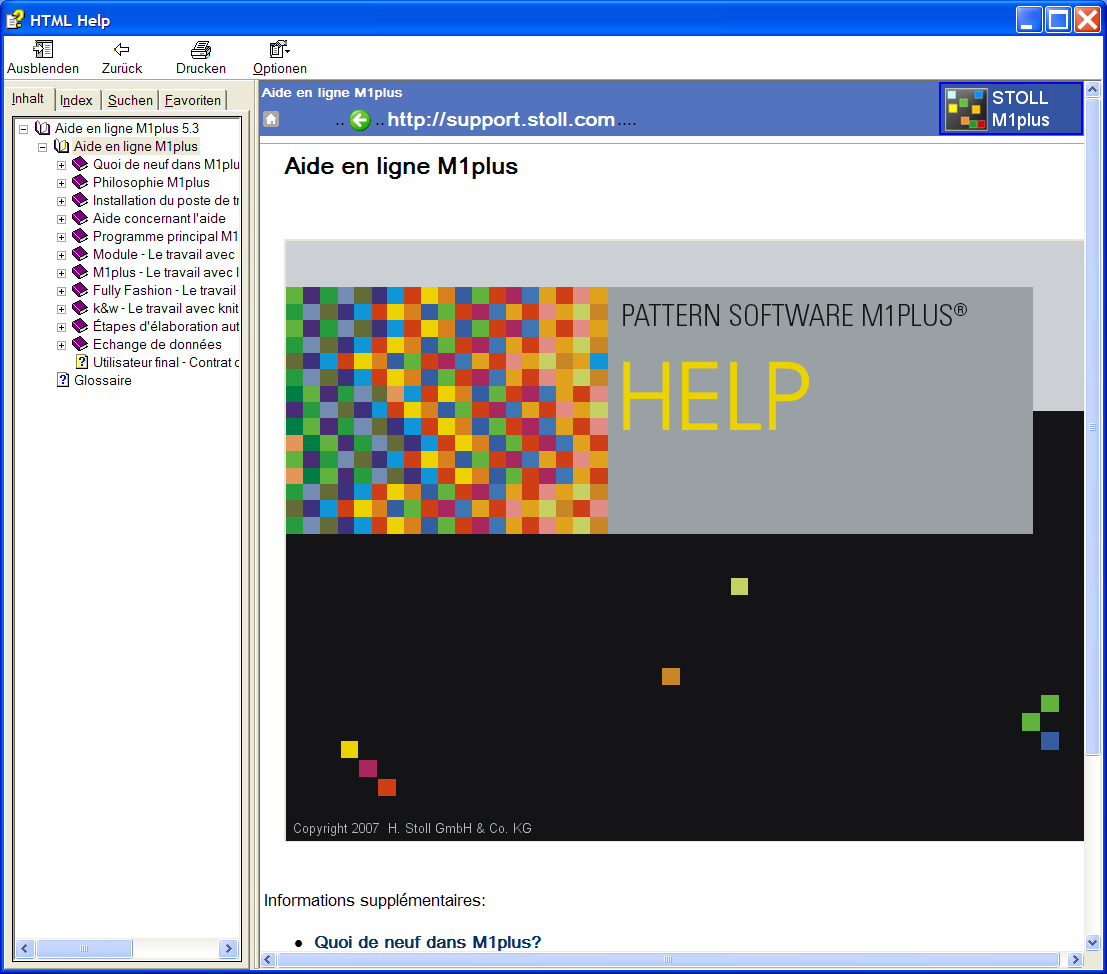
Task: Switch to the Suchen tab
Action: 130,100
